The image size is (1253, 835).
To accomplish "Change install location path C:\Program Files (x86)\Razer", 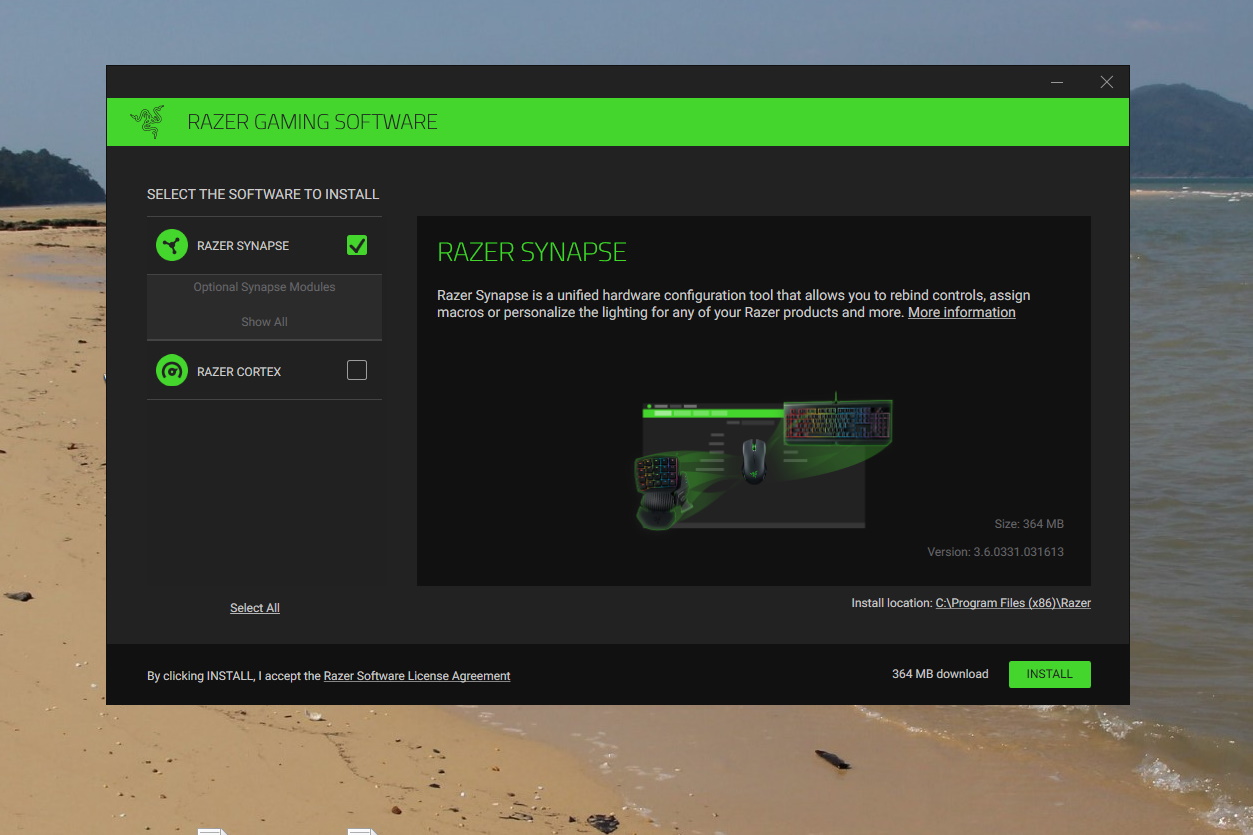I will (x=1013, y=603).
